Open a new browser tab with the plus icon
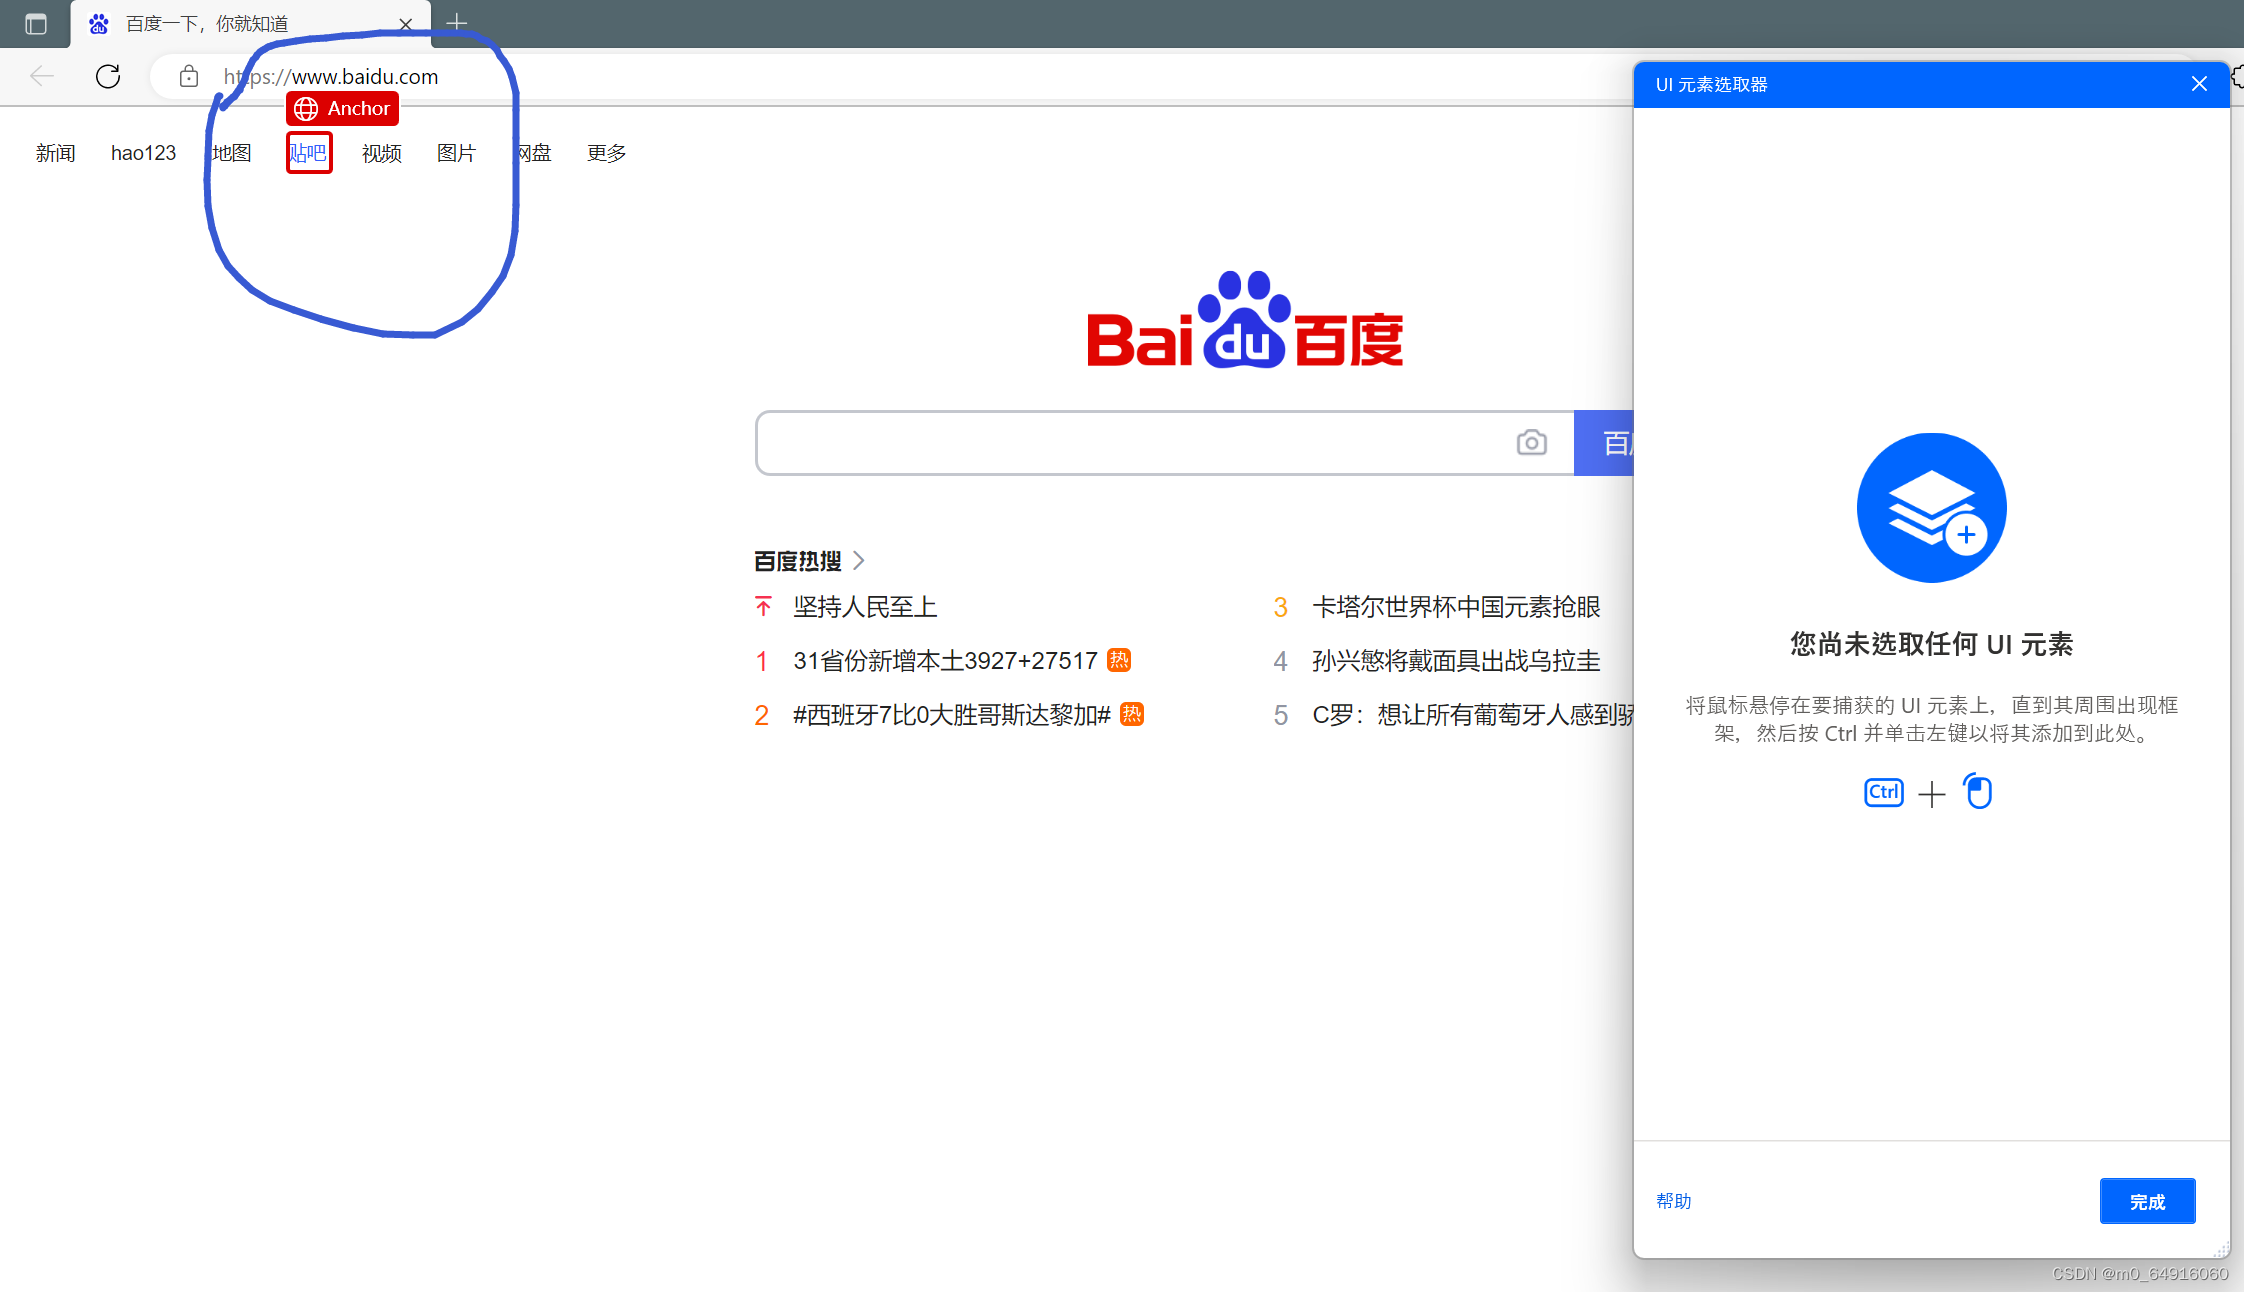 tap(457, 22)
